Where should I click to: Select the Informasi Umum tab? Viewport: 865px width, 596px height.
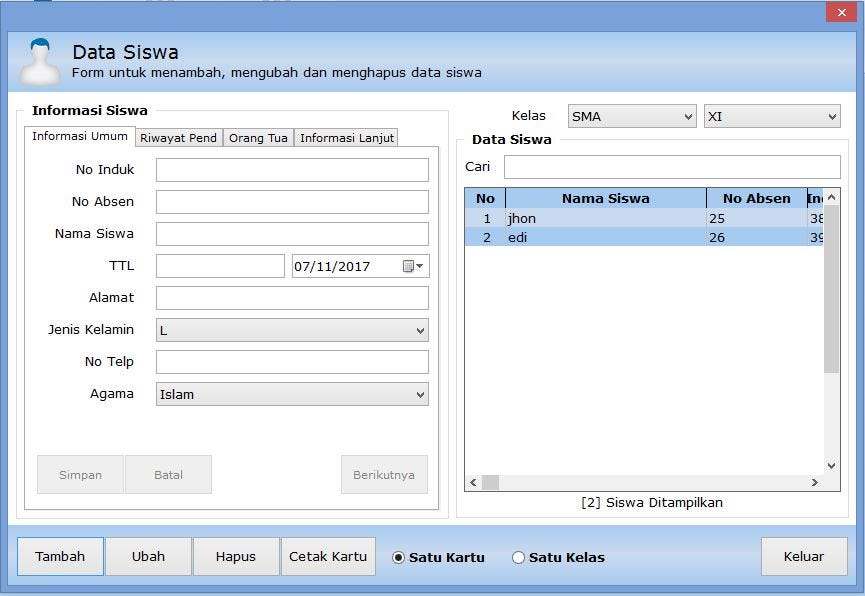click(81, 137)
